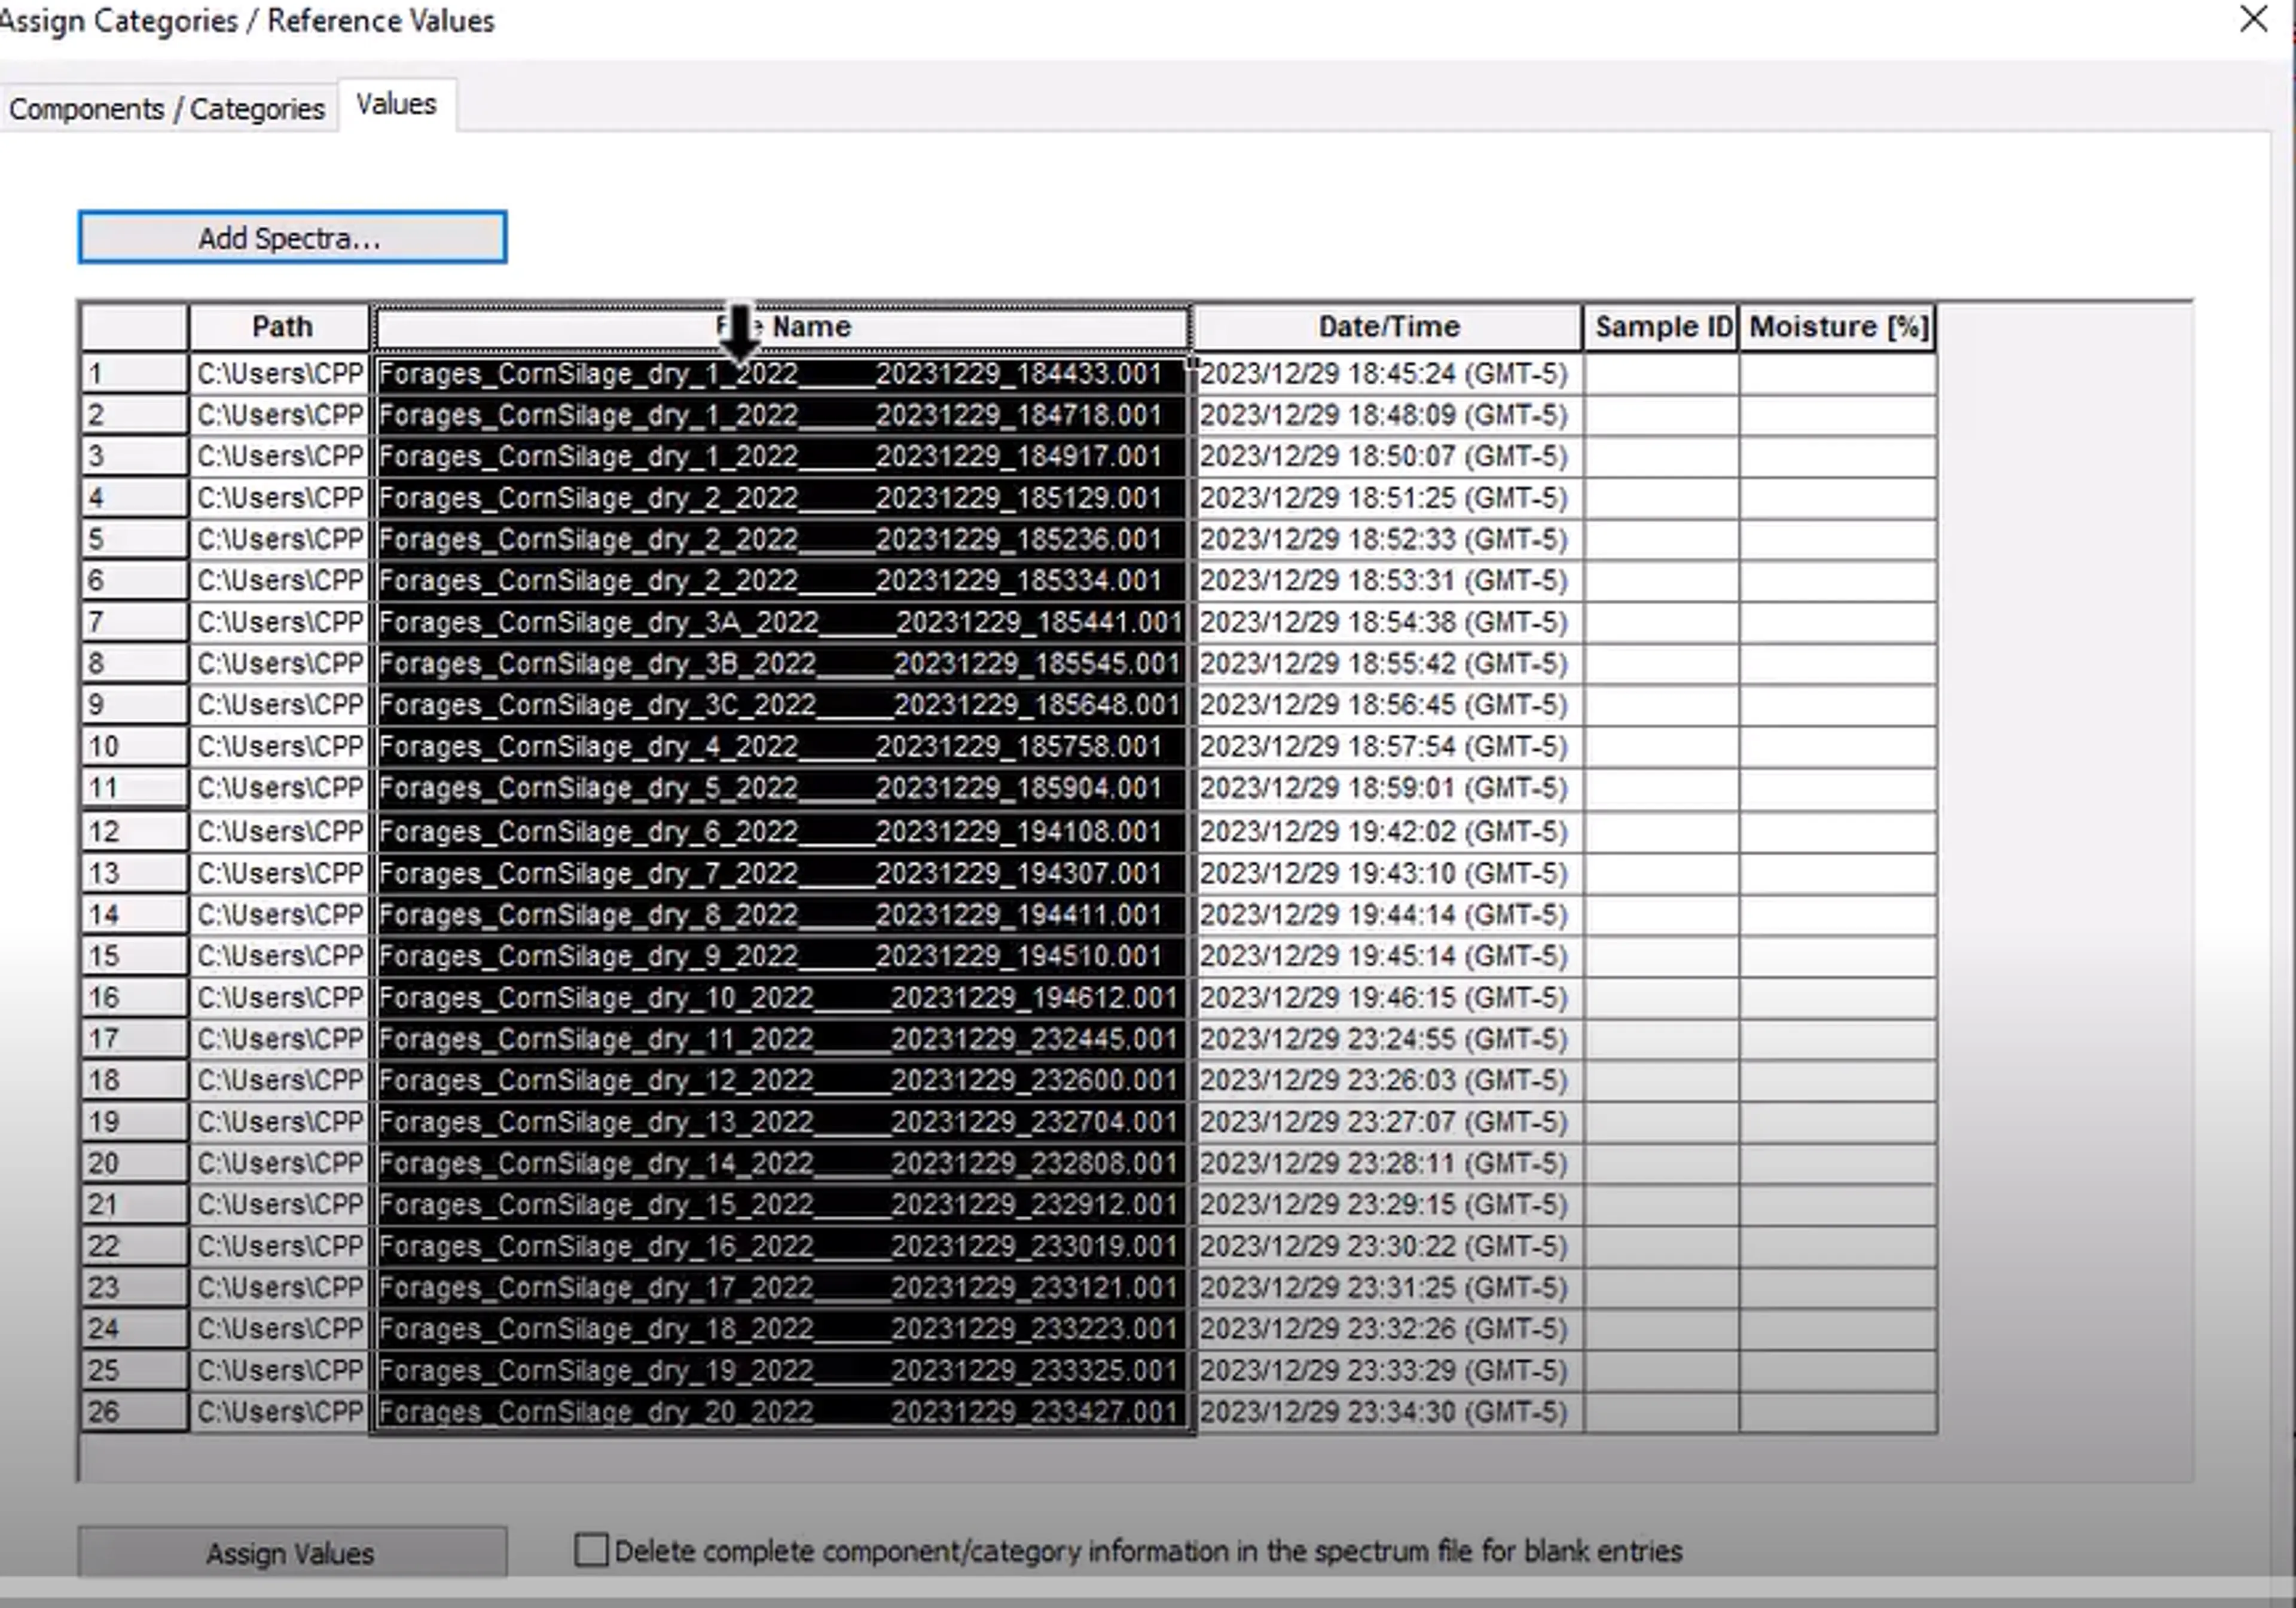2296x1608 pixels.
Task: Select file Forages_CornSilage_dry_20_2022
Action: point(782,1412)
